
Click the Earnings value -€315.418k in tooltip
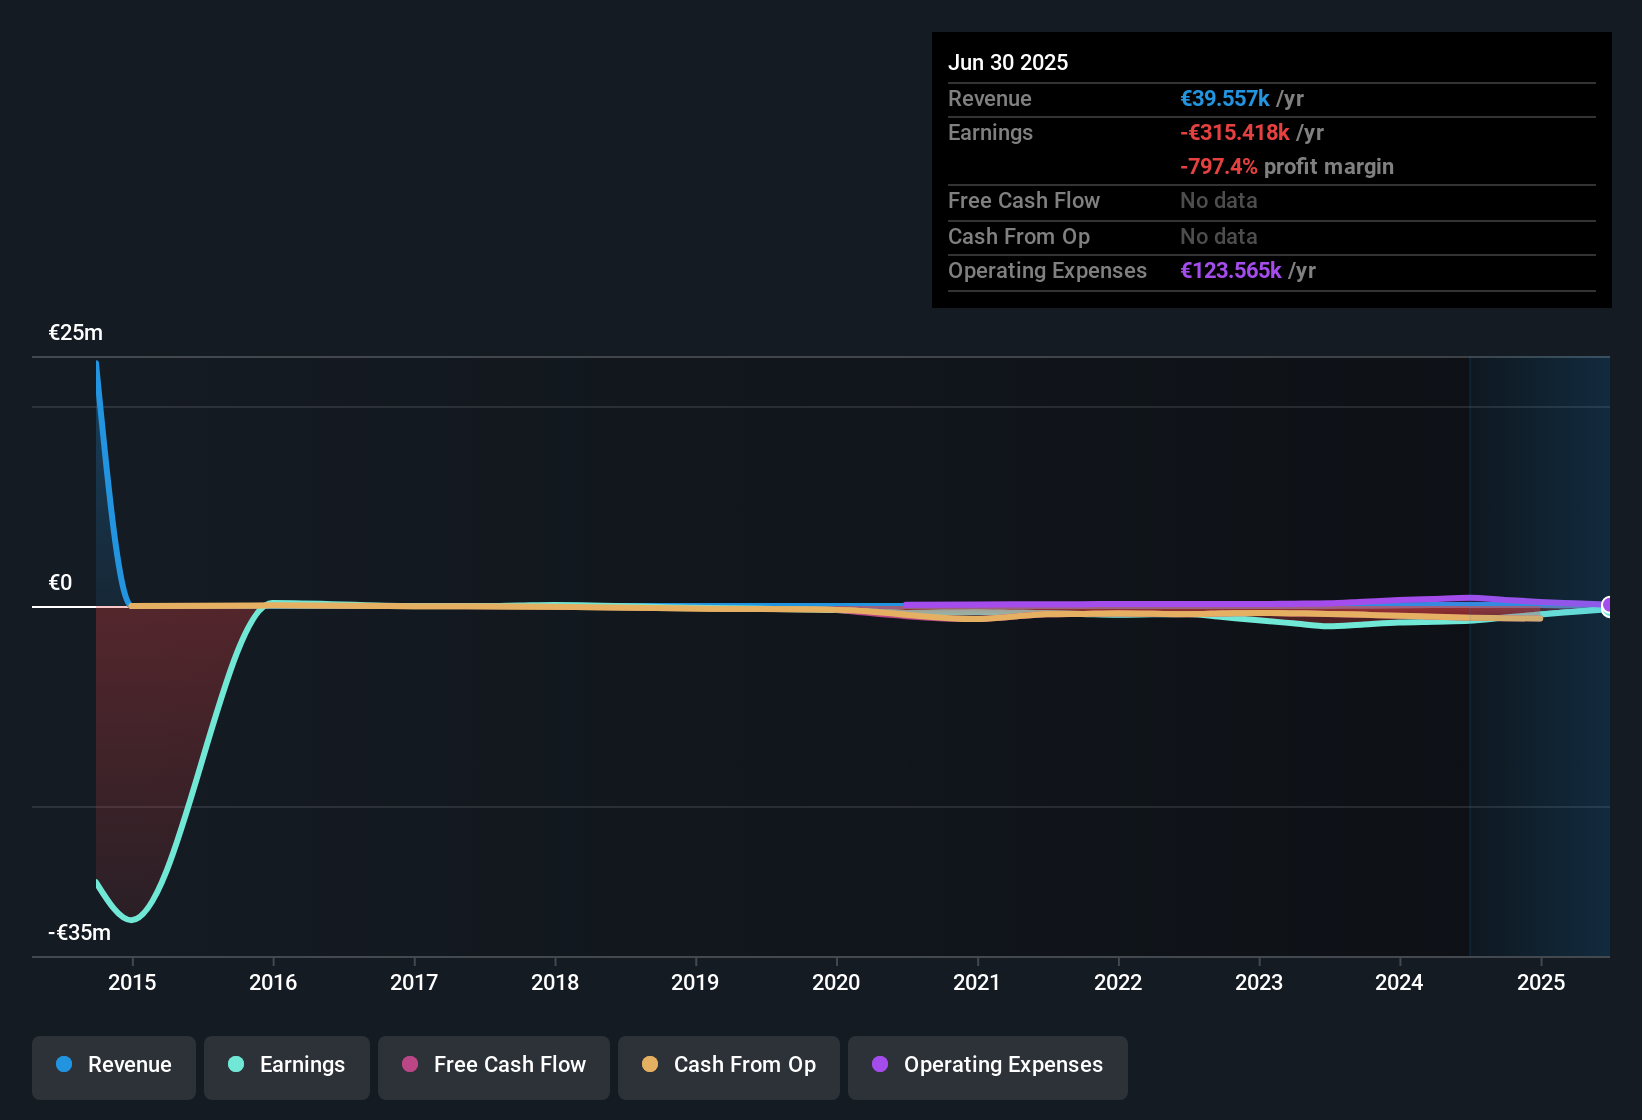click(x=1235, y=133)
